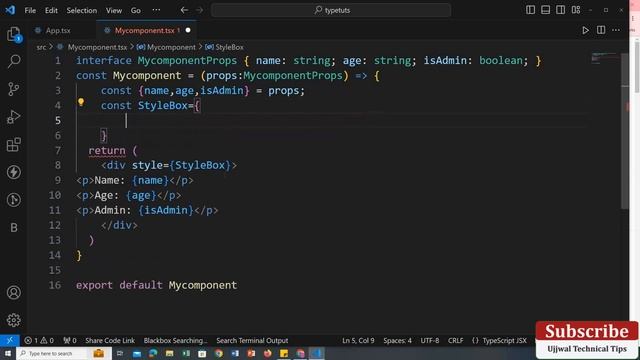Image resolution: width=640 pixels, height=360 pixels.
Task: Open the File menu
Action: coord(30,10)
